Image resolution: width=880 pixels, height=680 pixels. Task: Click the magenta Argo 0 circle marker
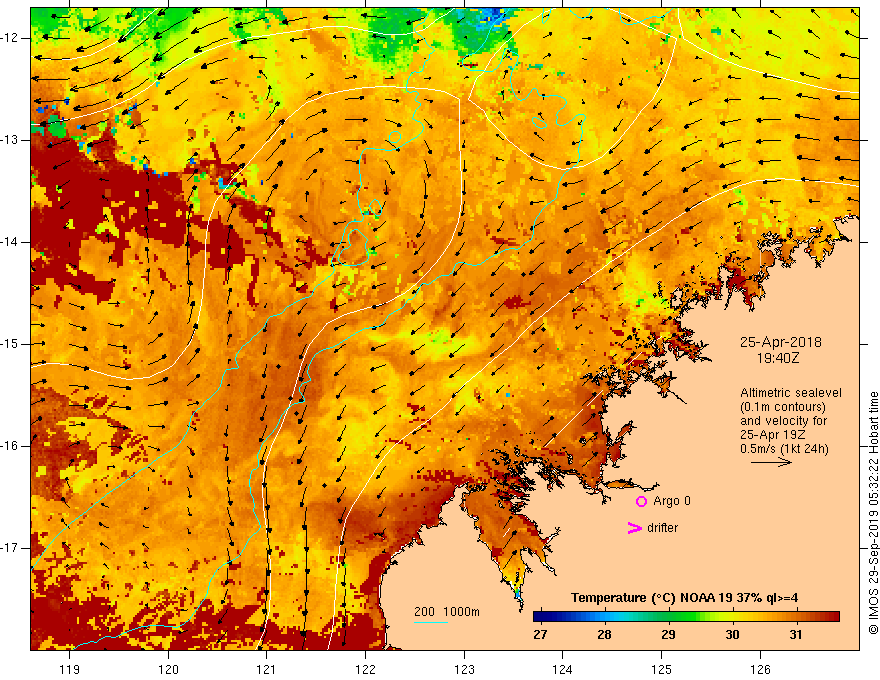point(641,502)
